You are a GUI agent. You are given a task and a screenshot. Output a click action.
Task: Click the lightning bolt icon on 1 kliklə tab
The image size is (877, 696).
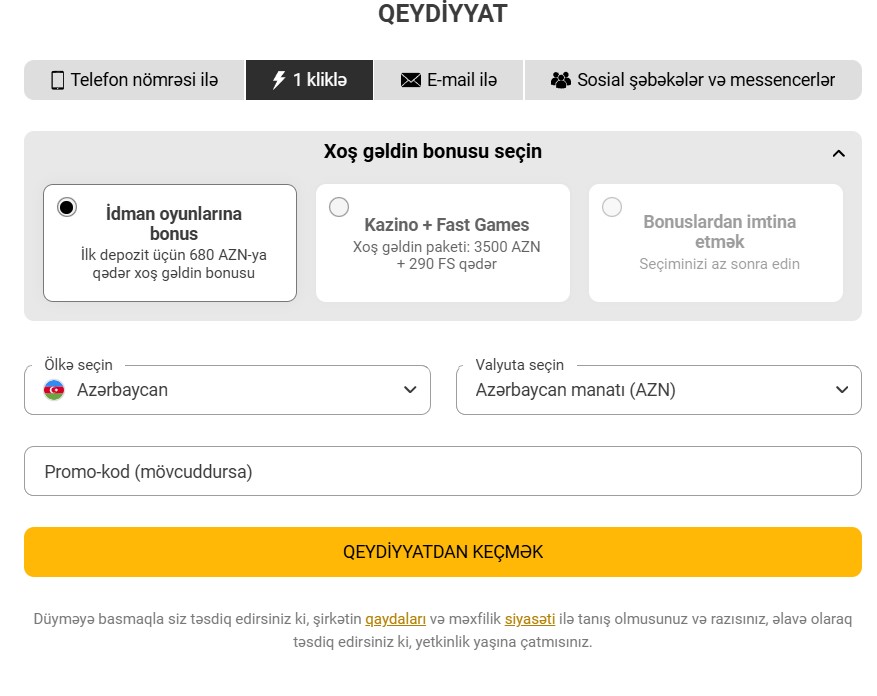pos(277,79)
